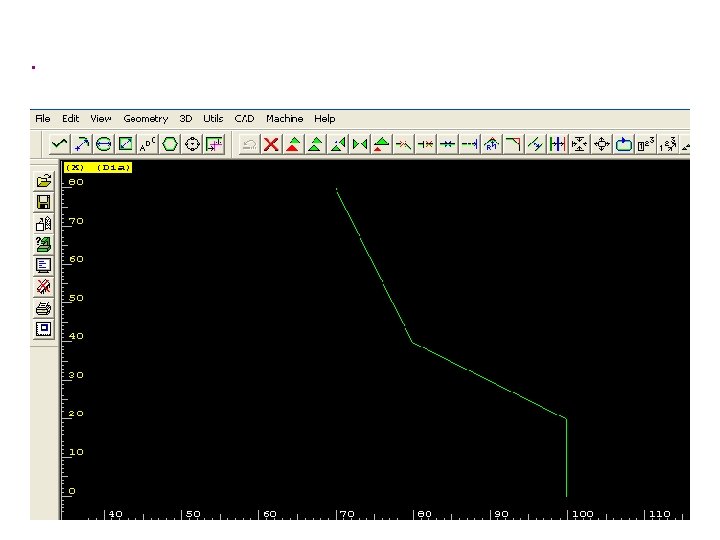Click the green-over-red triangle icon
This screenshot has width=720, height=540.
click(293, 145)
